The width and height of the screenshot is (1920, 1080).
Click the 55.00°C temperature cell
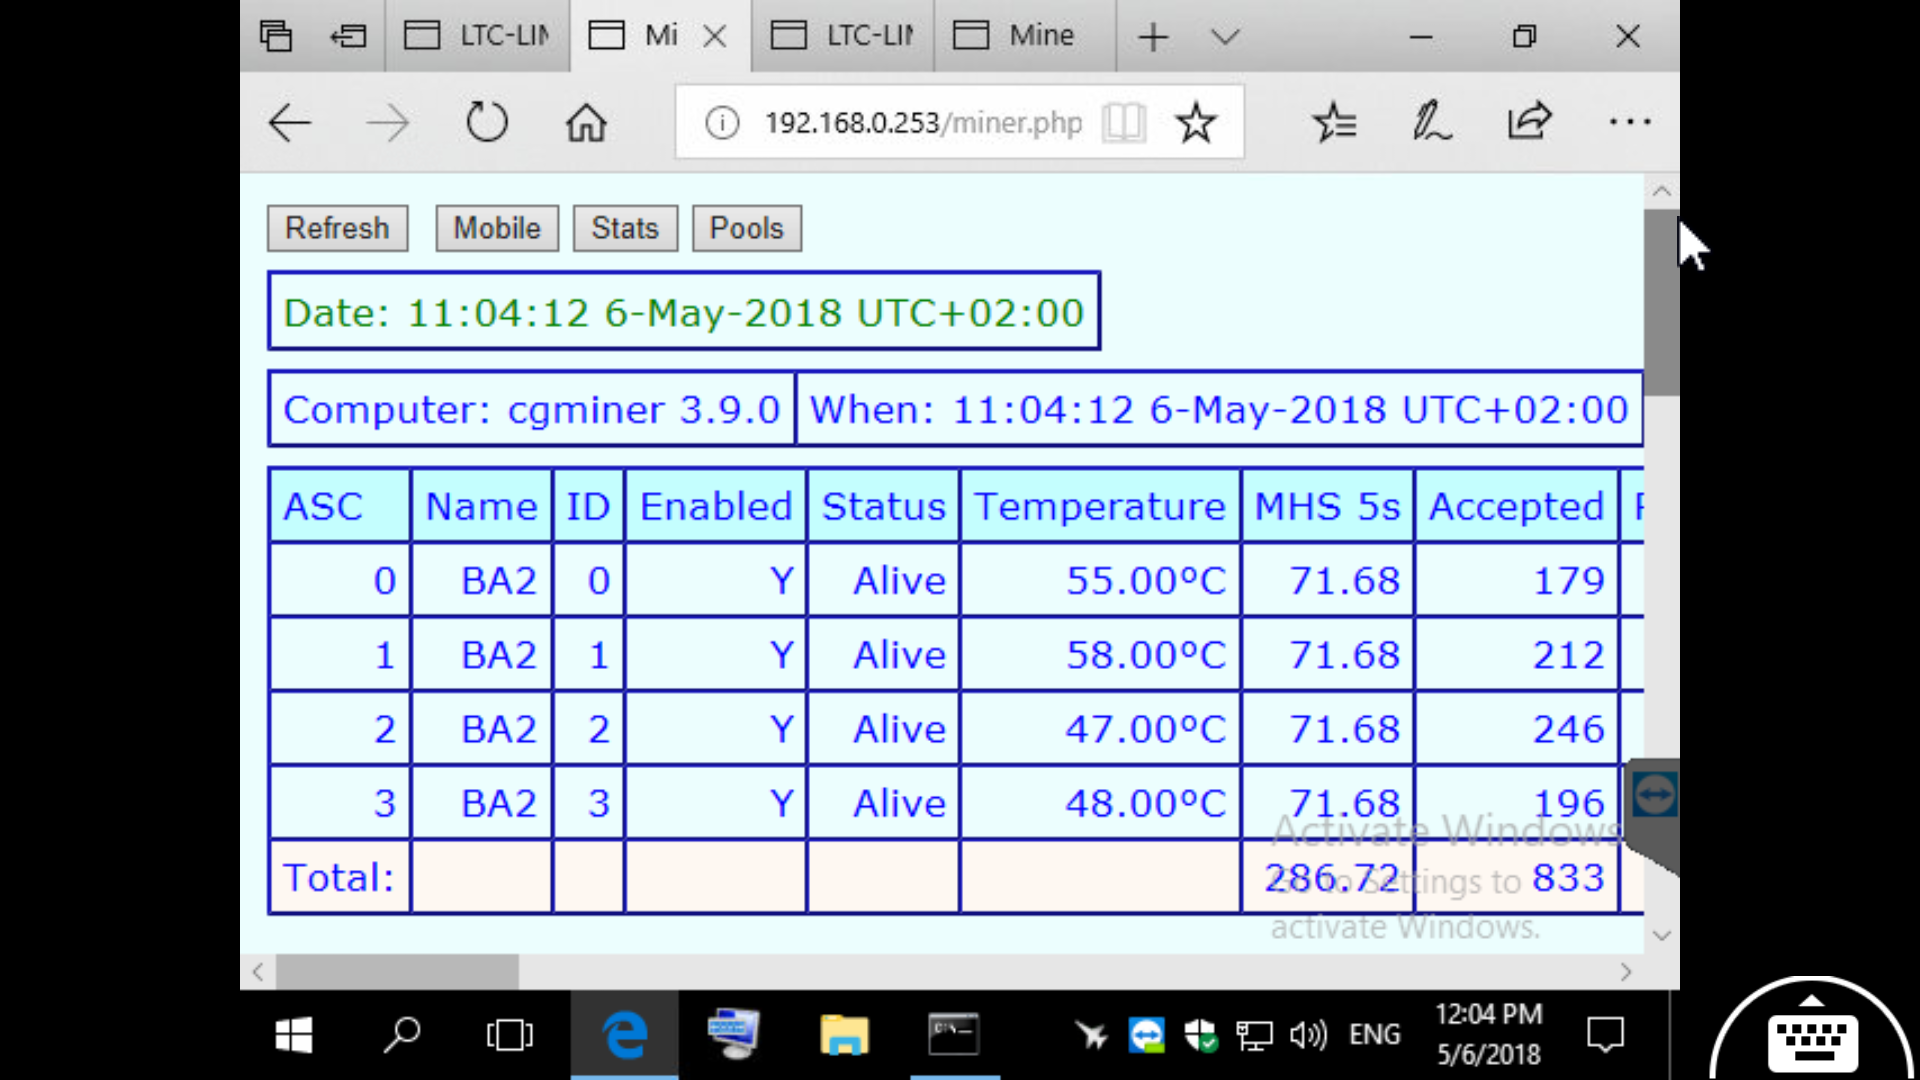coord(1100,580)
